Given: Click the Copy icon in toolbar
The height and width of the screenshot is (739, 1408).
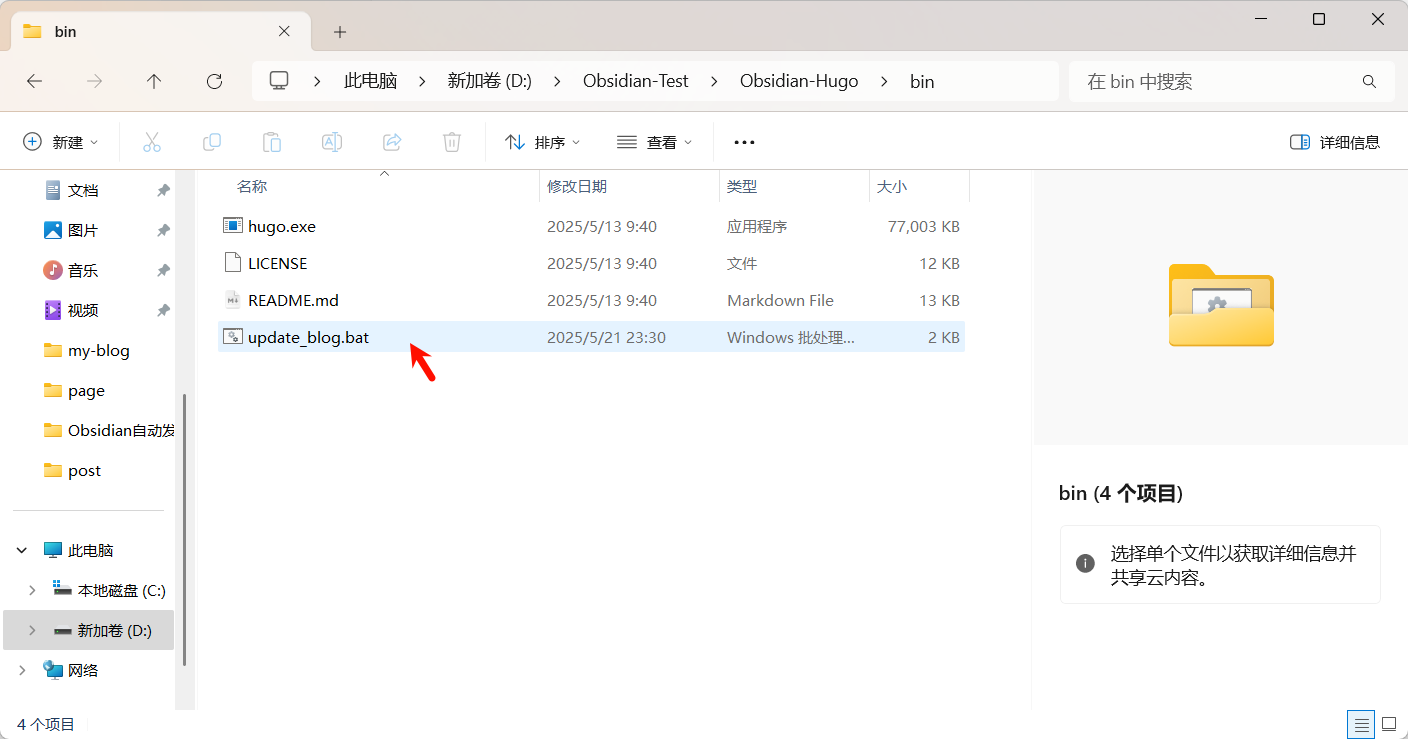Looking at the screenshot, I should [212, 142].
